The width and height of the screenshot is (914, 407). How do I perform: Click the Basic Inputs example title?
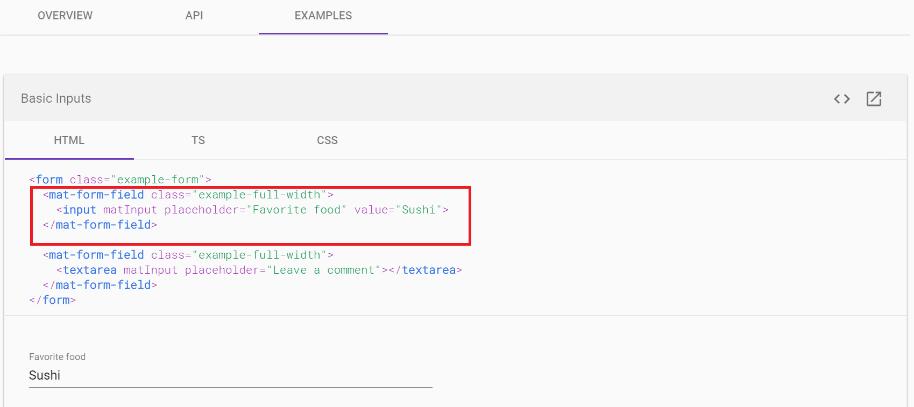(56, 99)
